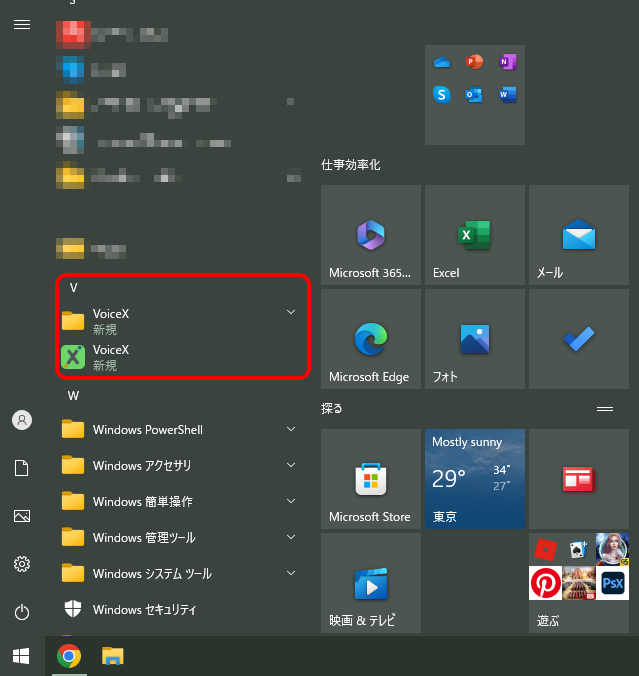
Task: Expand the Windows PowerShell folder
Action: point(291,429)
